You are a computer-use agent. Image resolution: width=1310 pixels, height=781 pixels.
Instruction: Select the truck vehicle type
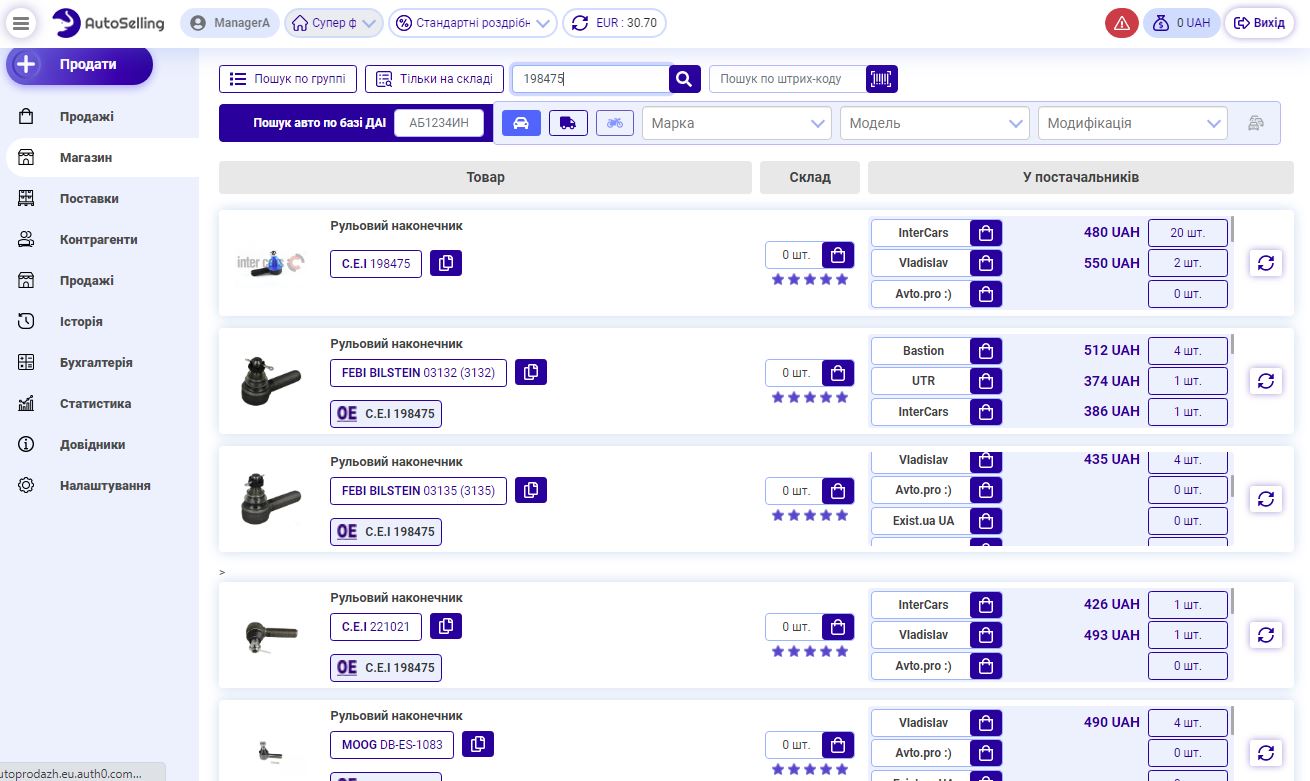[568, 123]
